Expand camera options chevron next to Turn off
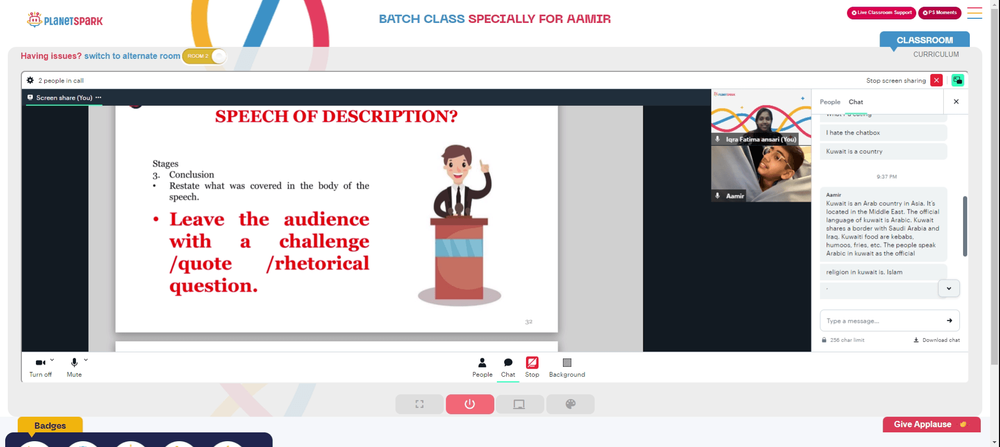 pos(52,359)
